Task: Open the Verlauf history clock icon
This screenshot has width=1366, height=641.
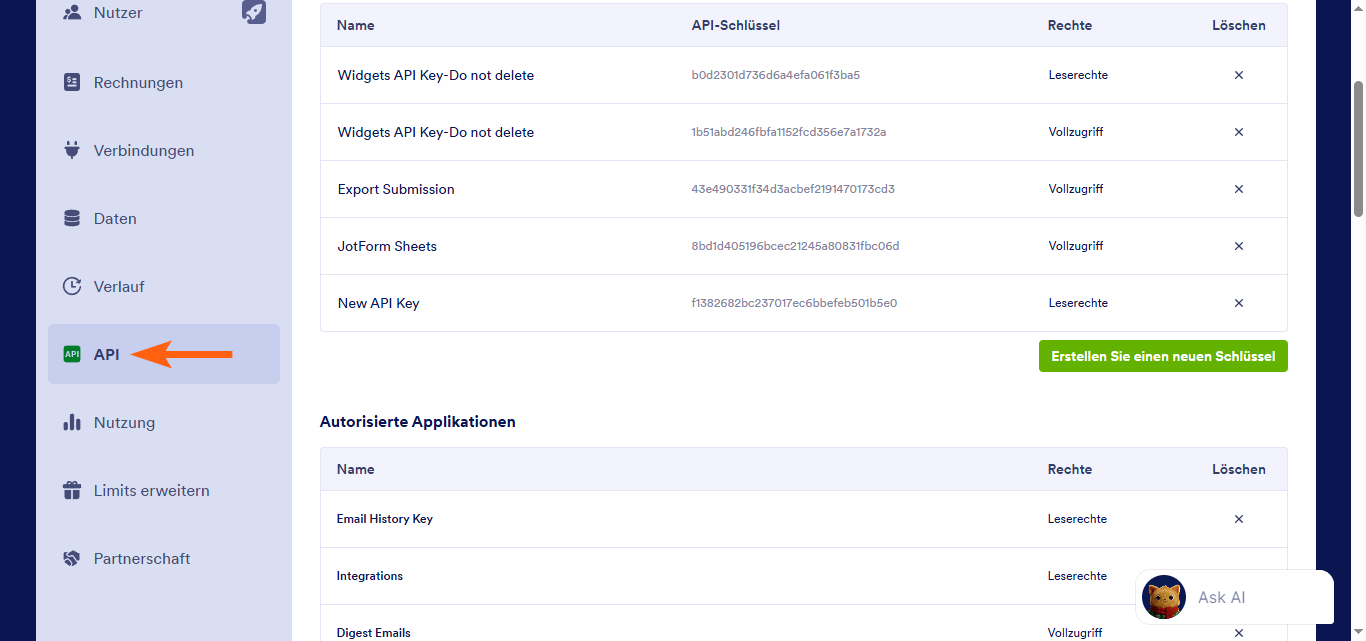Action: pos(72,286)
